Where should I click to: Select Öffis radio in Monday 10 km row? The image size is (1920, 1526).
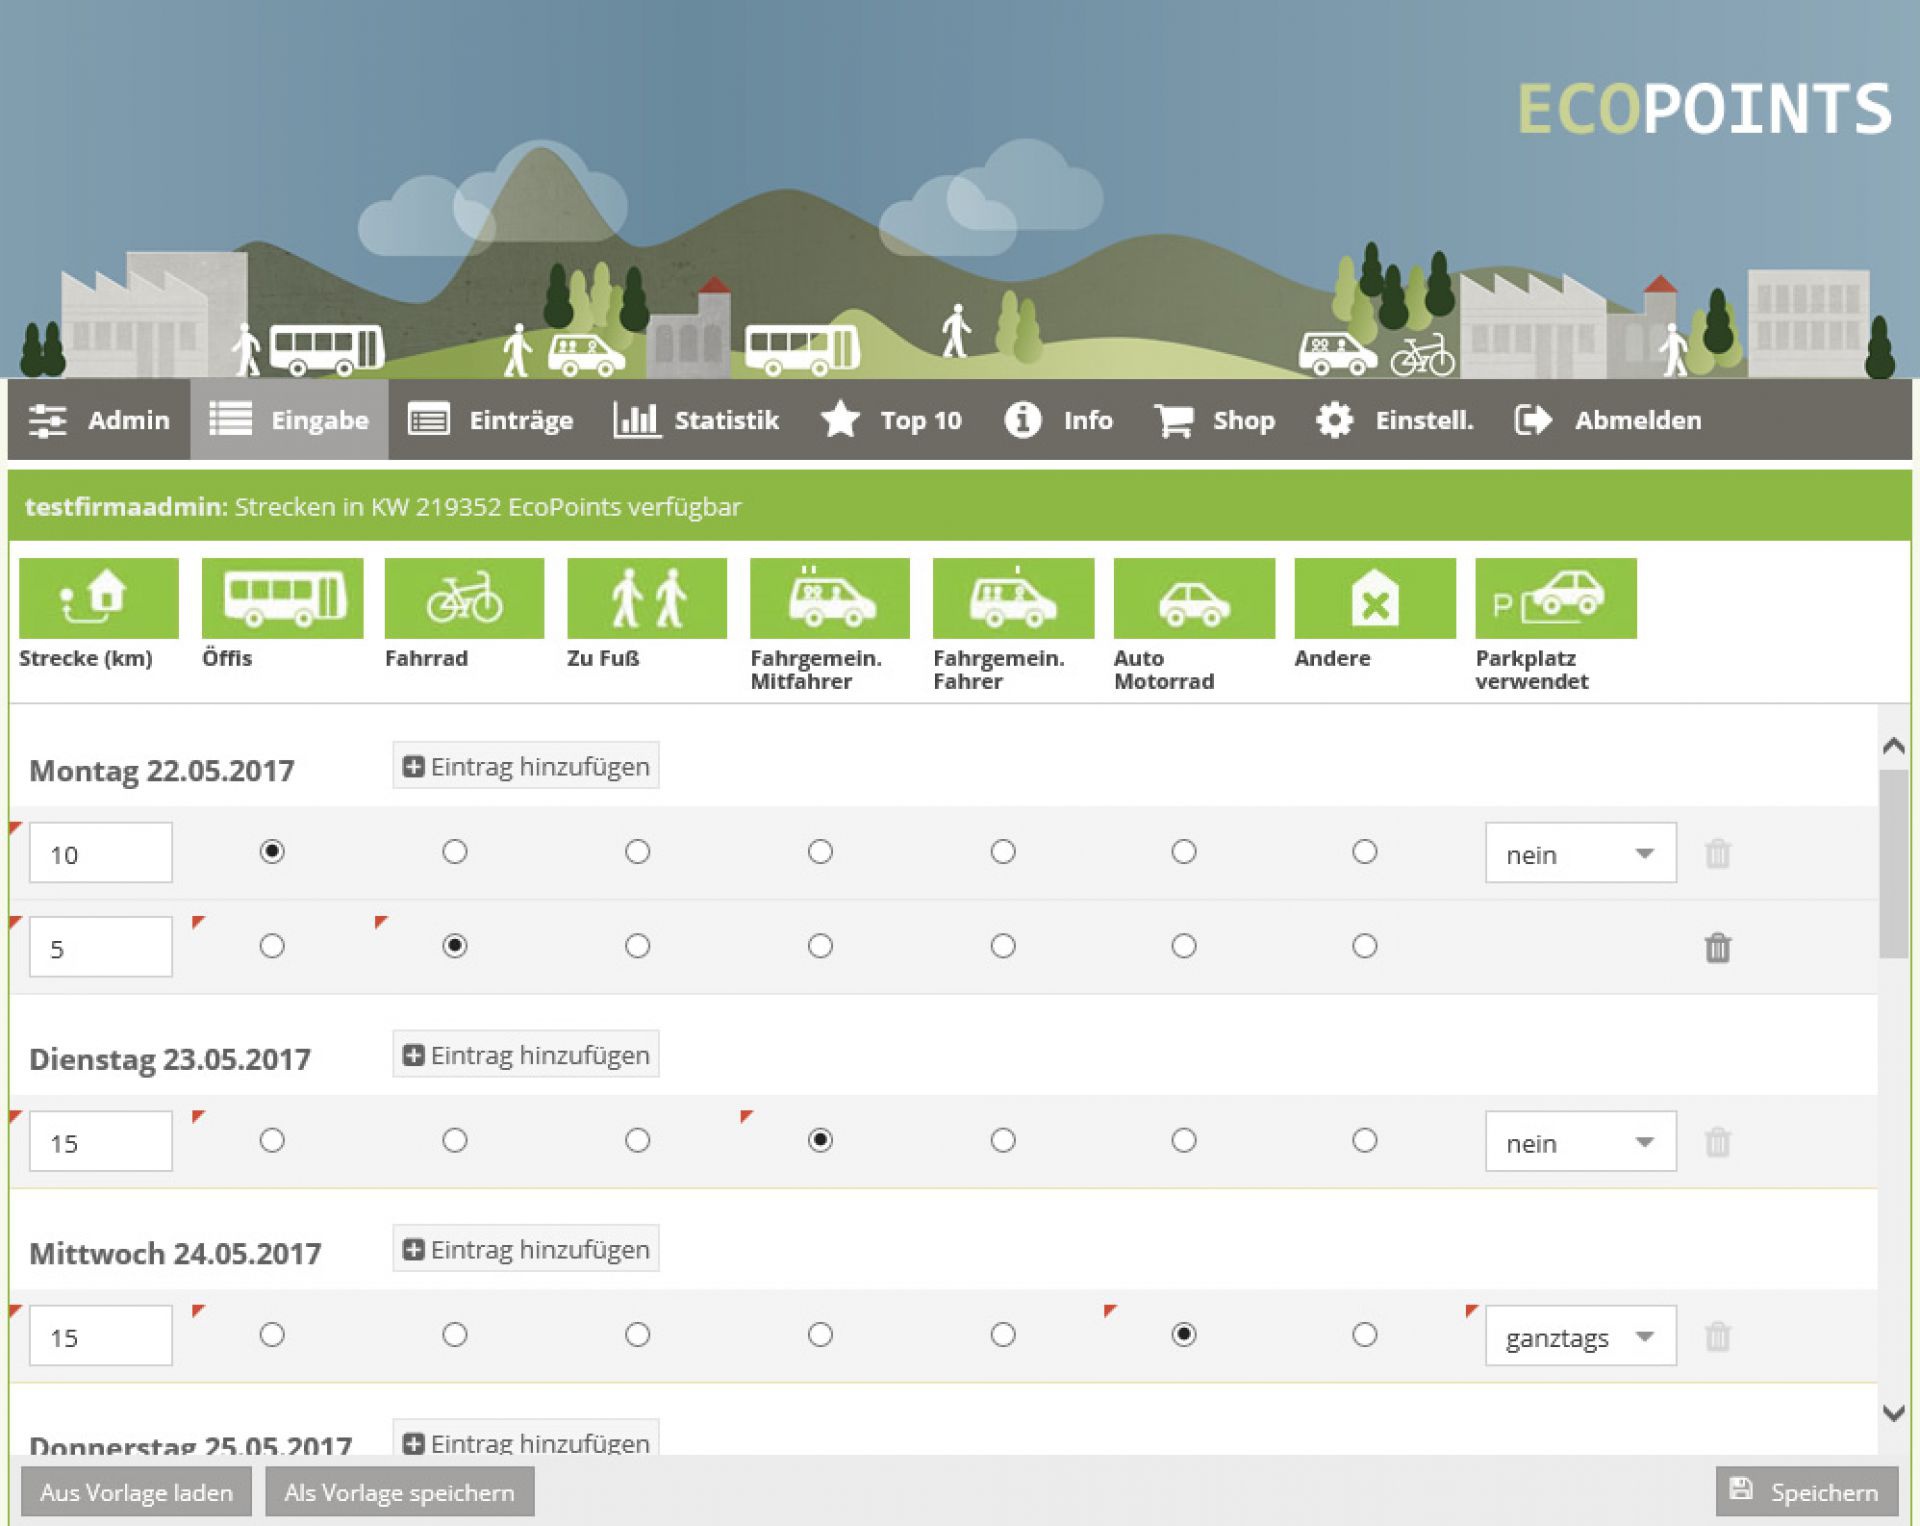pyautogui.click(x=272, y=851)
